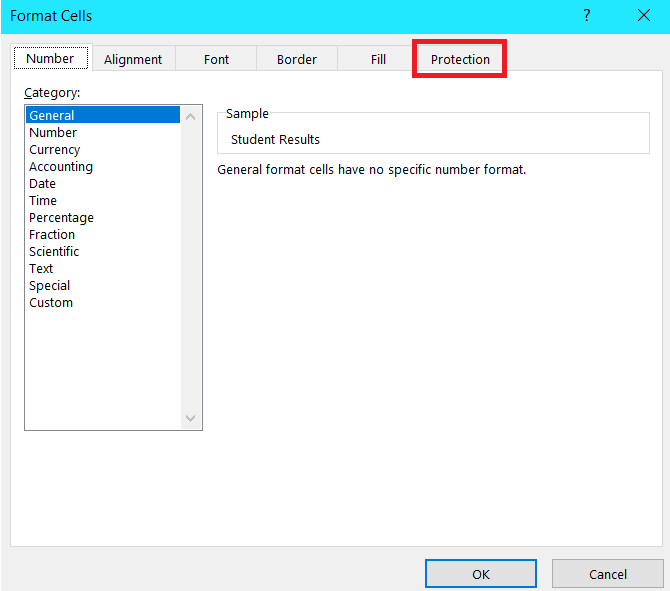670x591 pixels.
Task: Click the Category list scroll up arrow
Action: point(191,116)
